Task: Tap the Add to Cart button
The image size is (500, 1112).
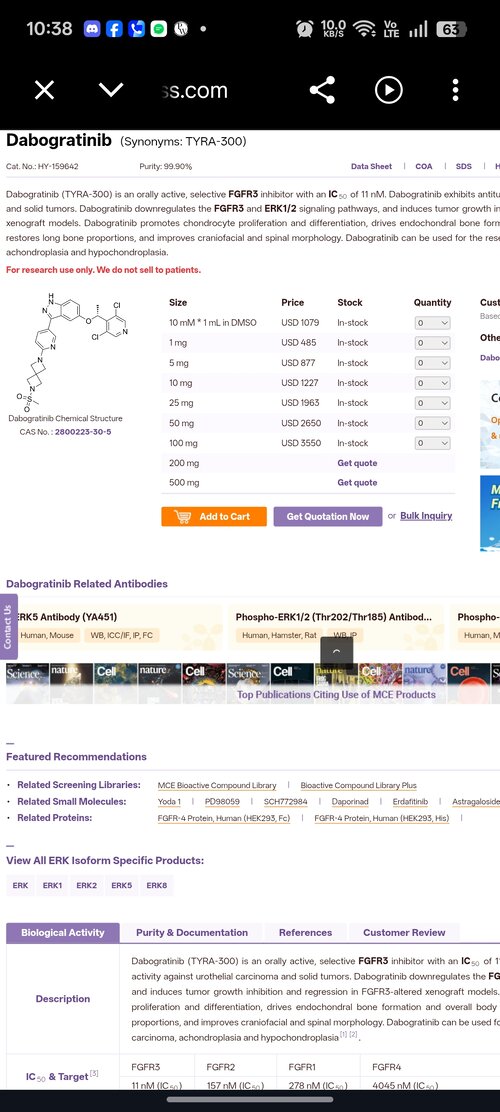Action: point(214,516)
